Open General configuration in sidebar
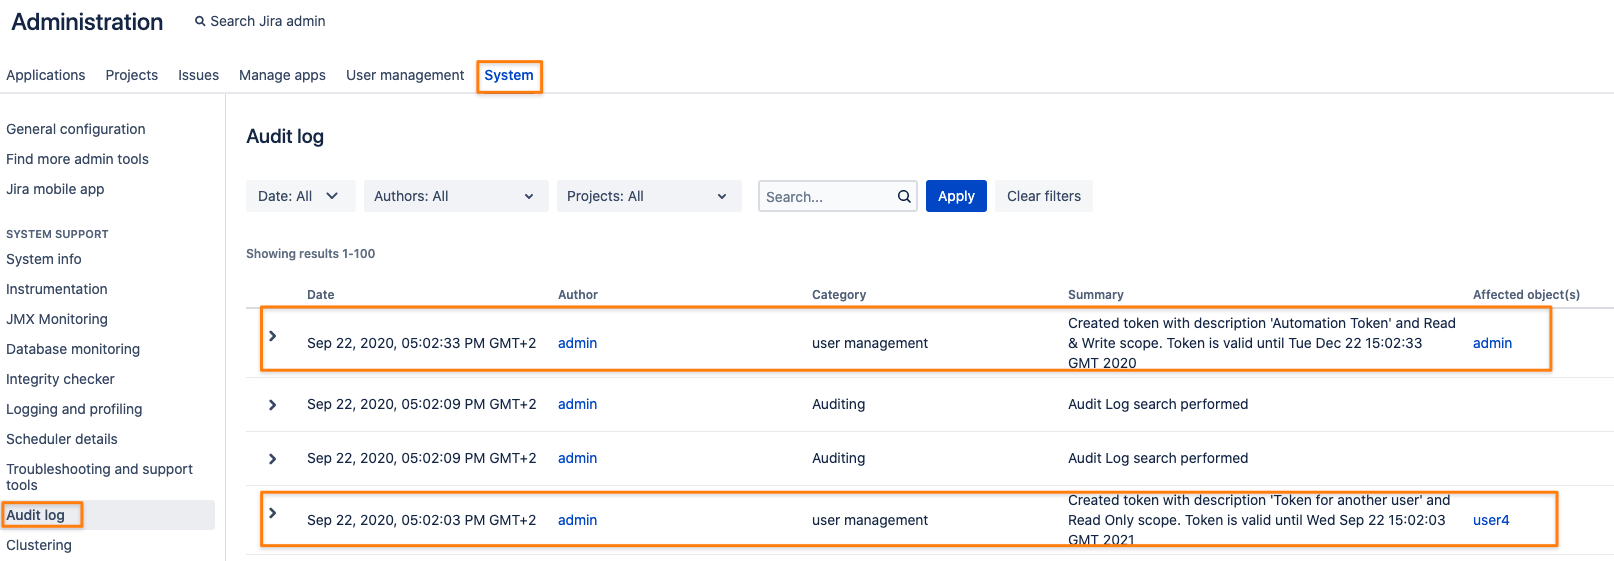1614x561 pixels. click(76, 129)
